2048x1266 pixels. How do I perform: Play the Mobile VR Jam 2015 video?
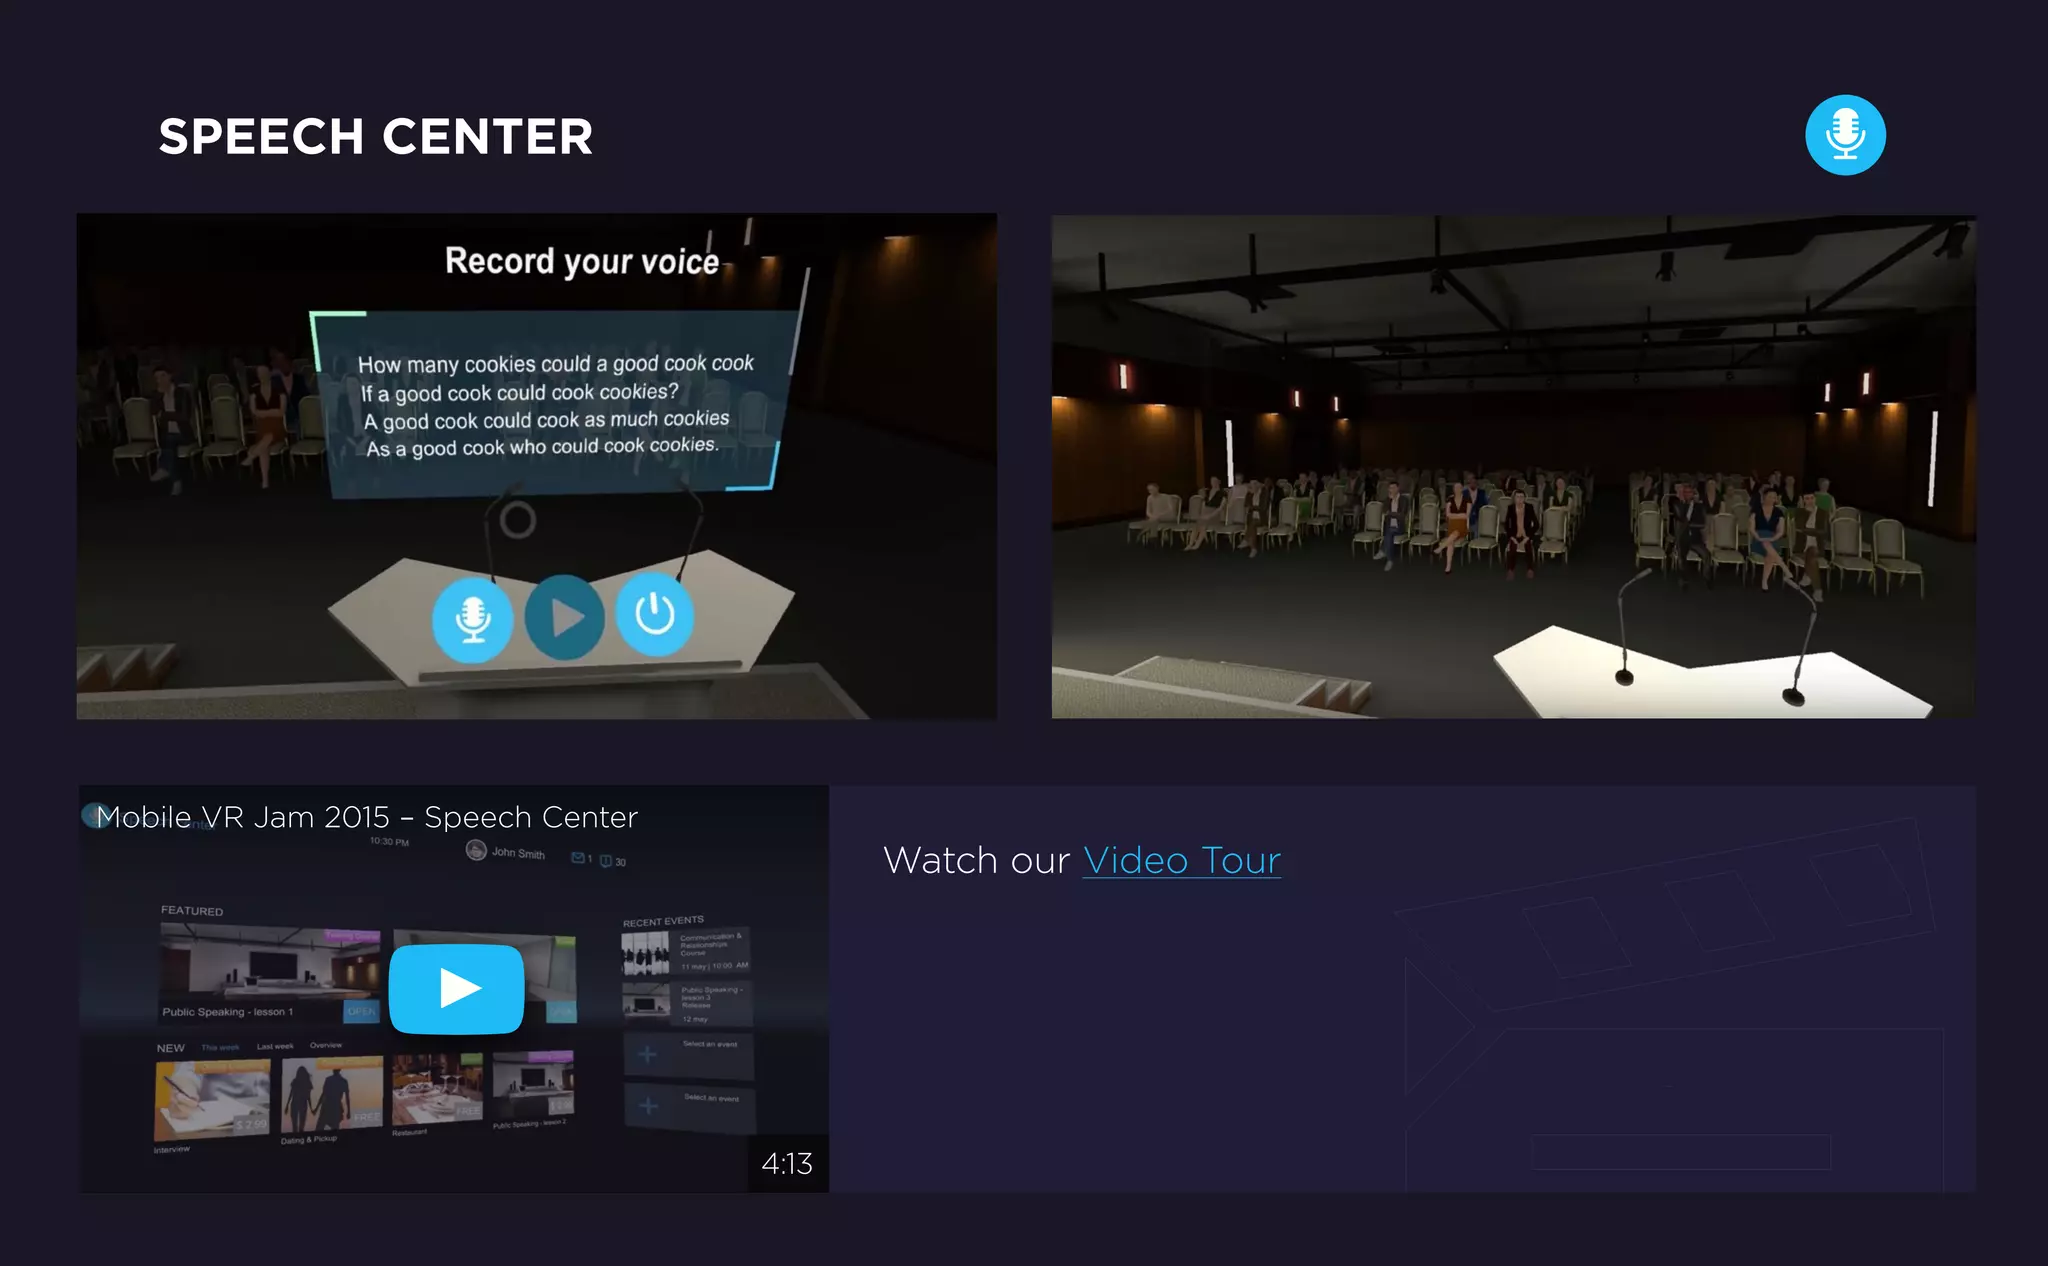[x=457, y=988]
